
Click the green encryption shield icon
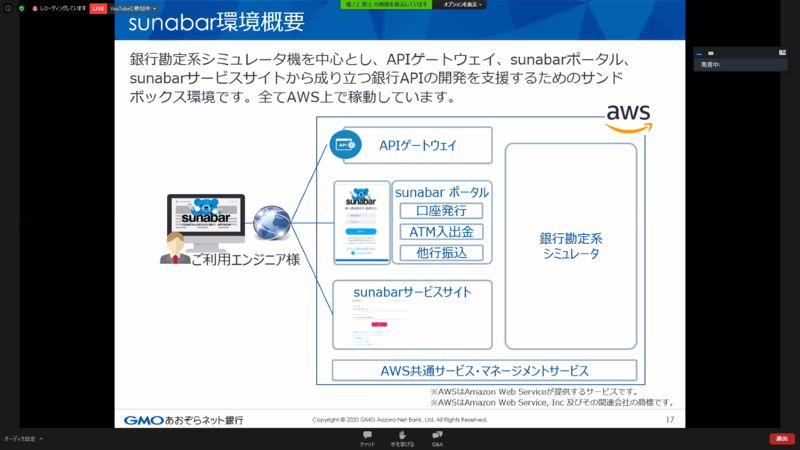point(21,9)
